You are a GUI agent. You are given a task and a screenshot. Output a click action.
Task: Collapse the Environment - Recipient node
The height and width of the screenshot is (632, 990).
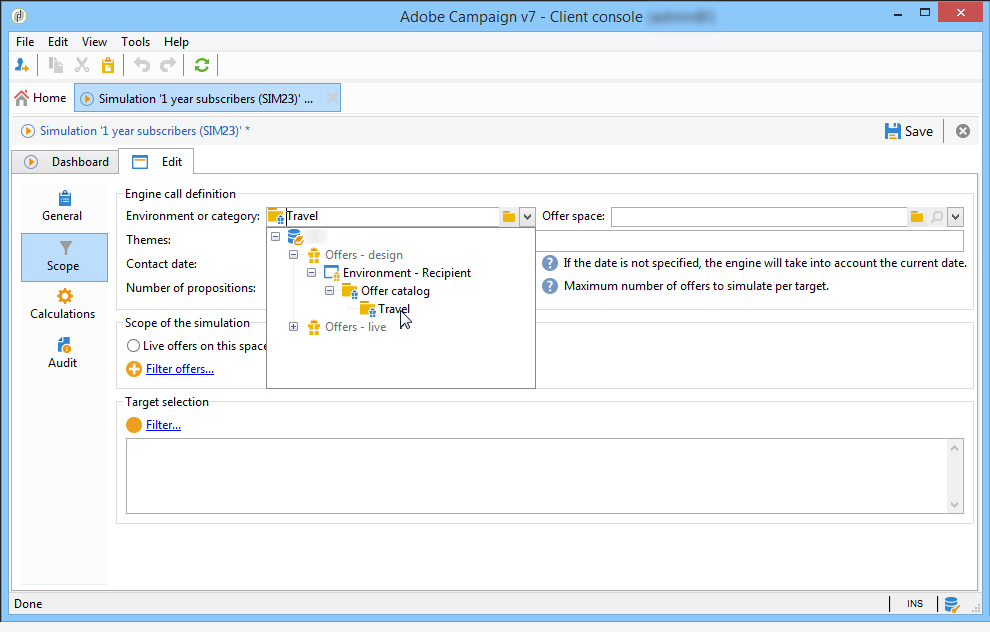coord(311,273)
